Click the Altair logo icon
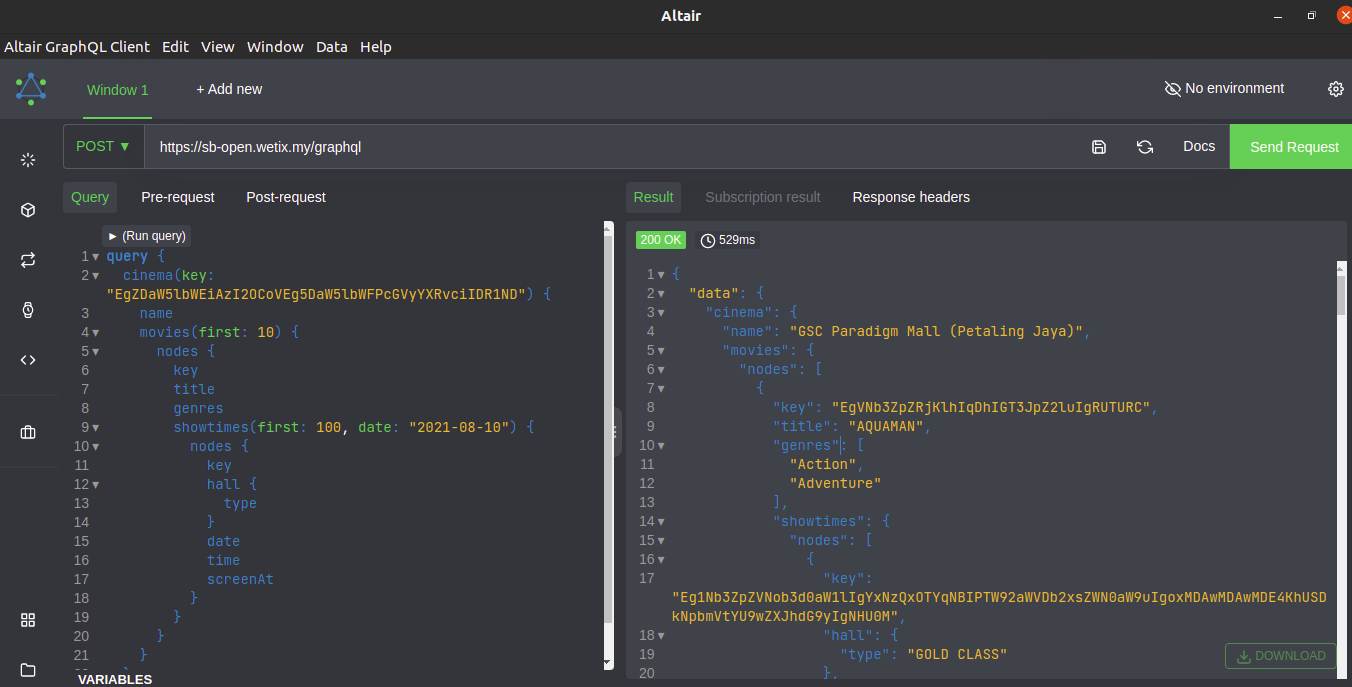Screen dimensions: 1352x687 pyautogui.click(x=30, y=89)
